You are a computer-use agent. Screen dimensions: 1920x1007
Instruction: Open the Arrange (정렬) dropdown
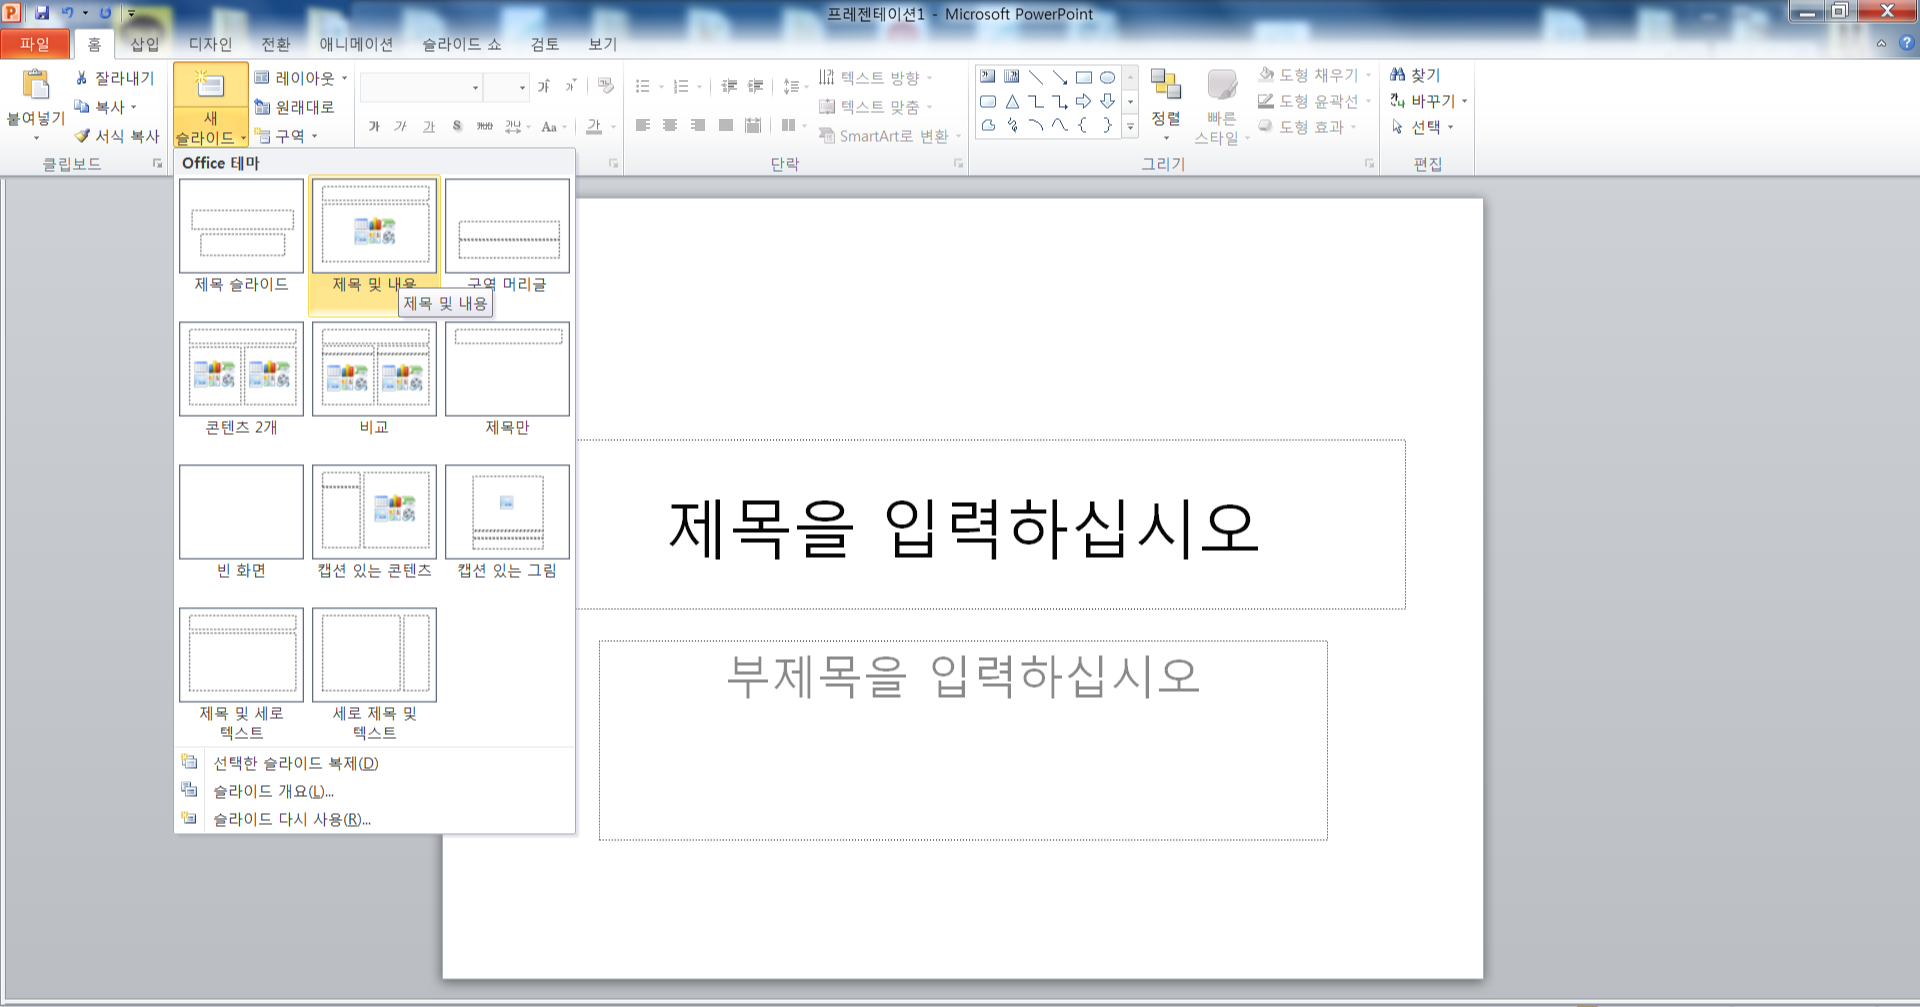tap(1166, 106)
